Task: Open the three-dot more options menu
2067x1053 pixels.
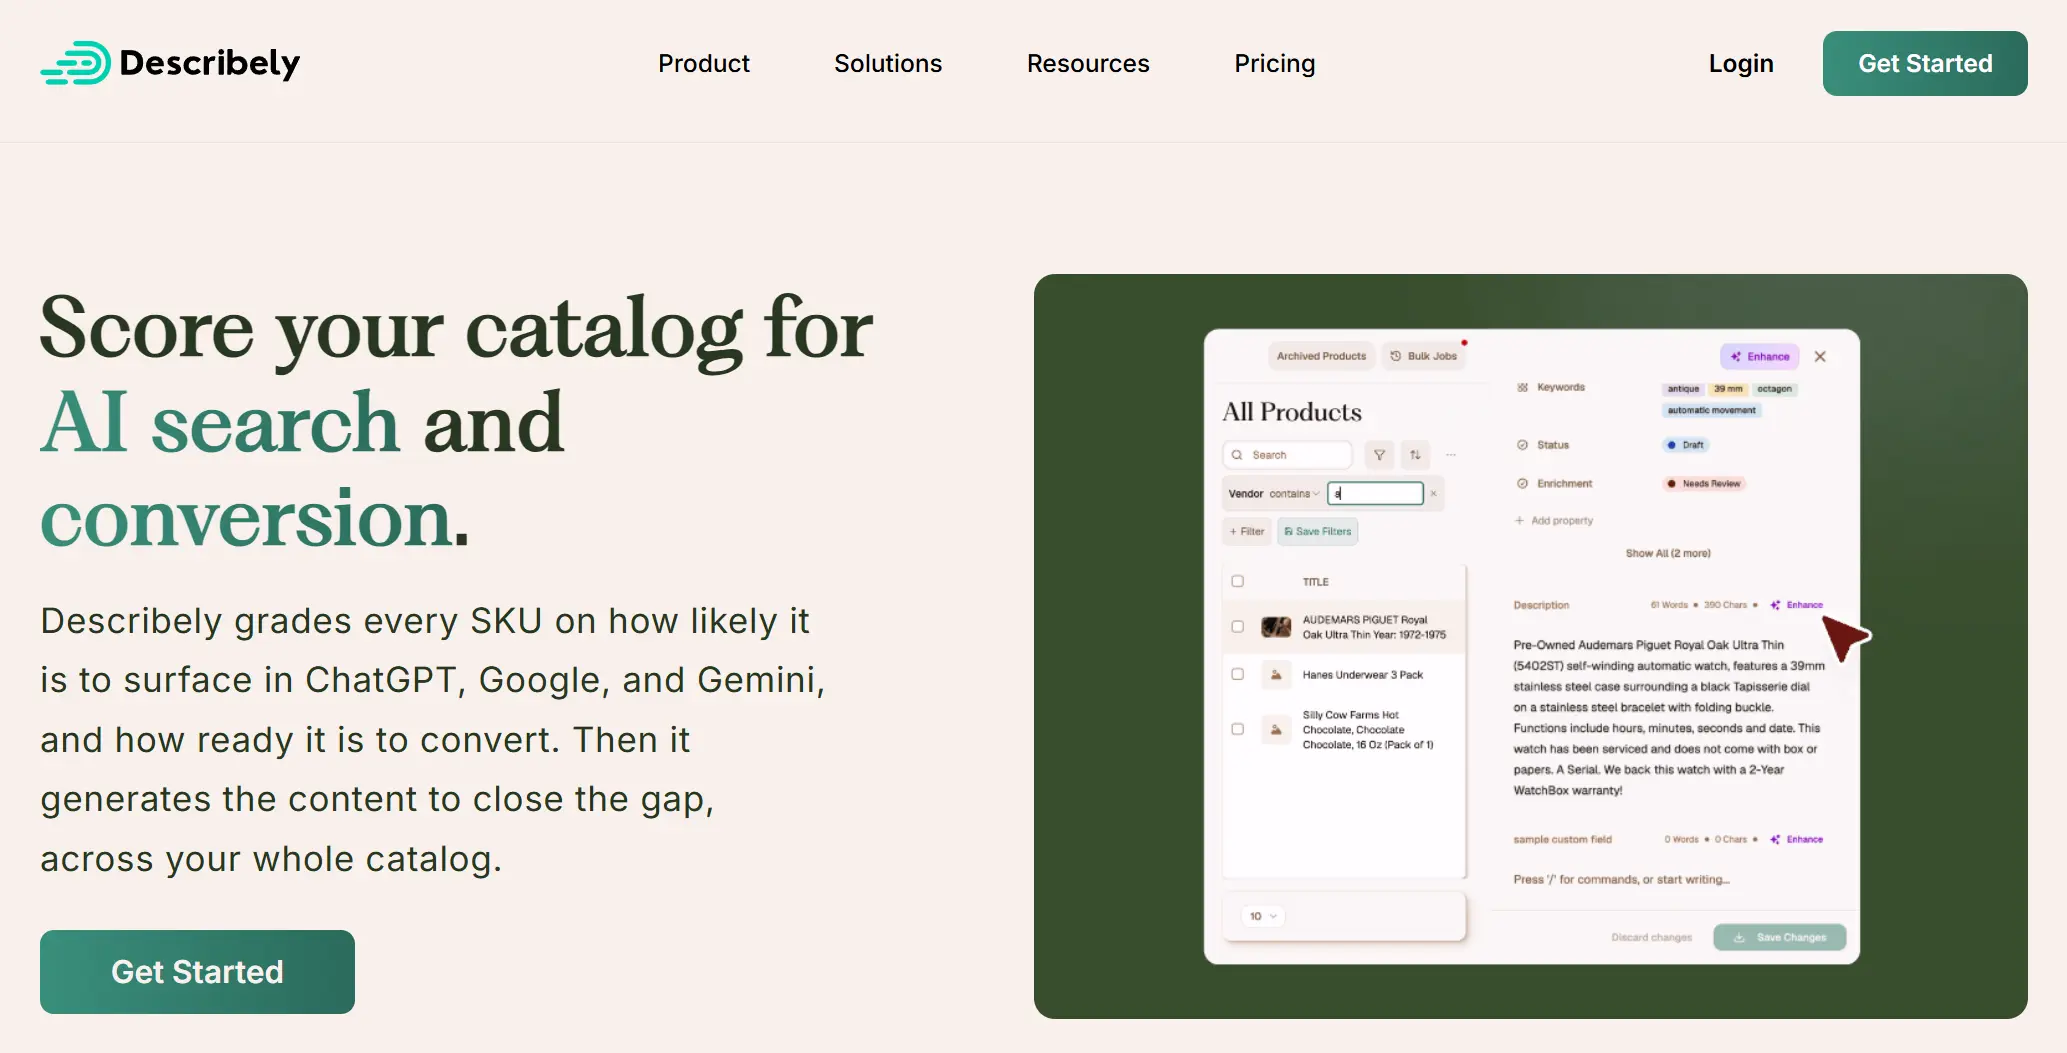Action: (1451, 455)
